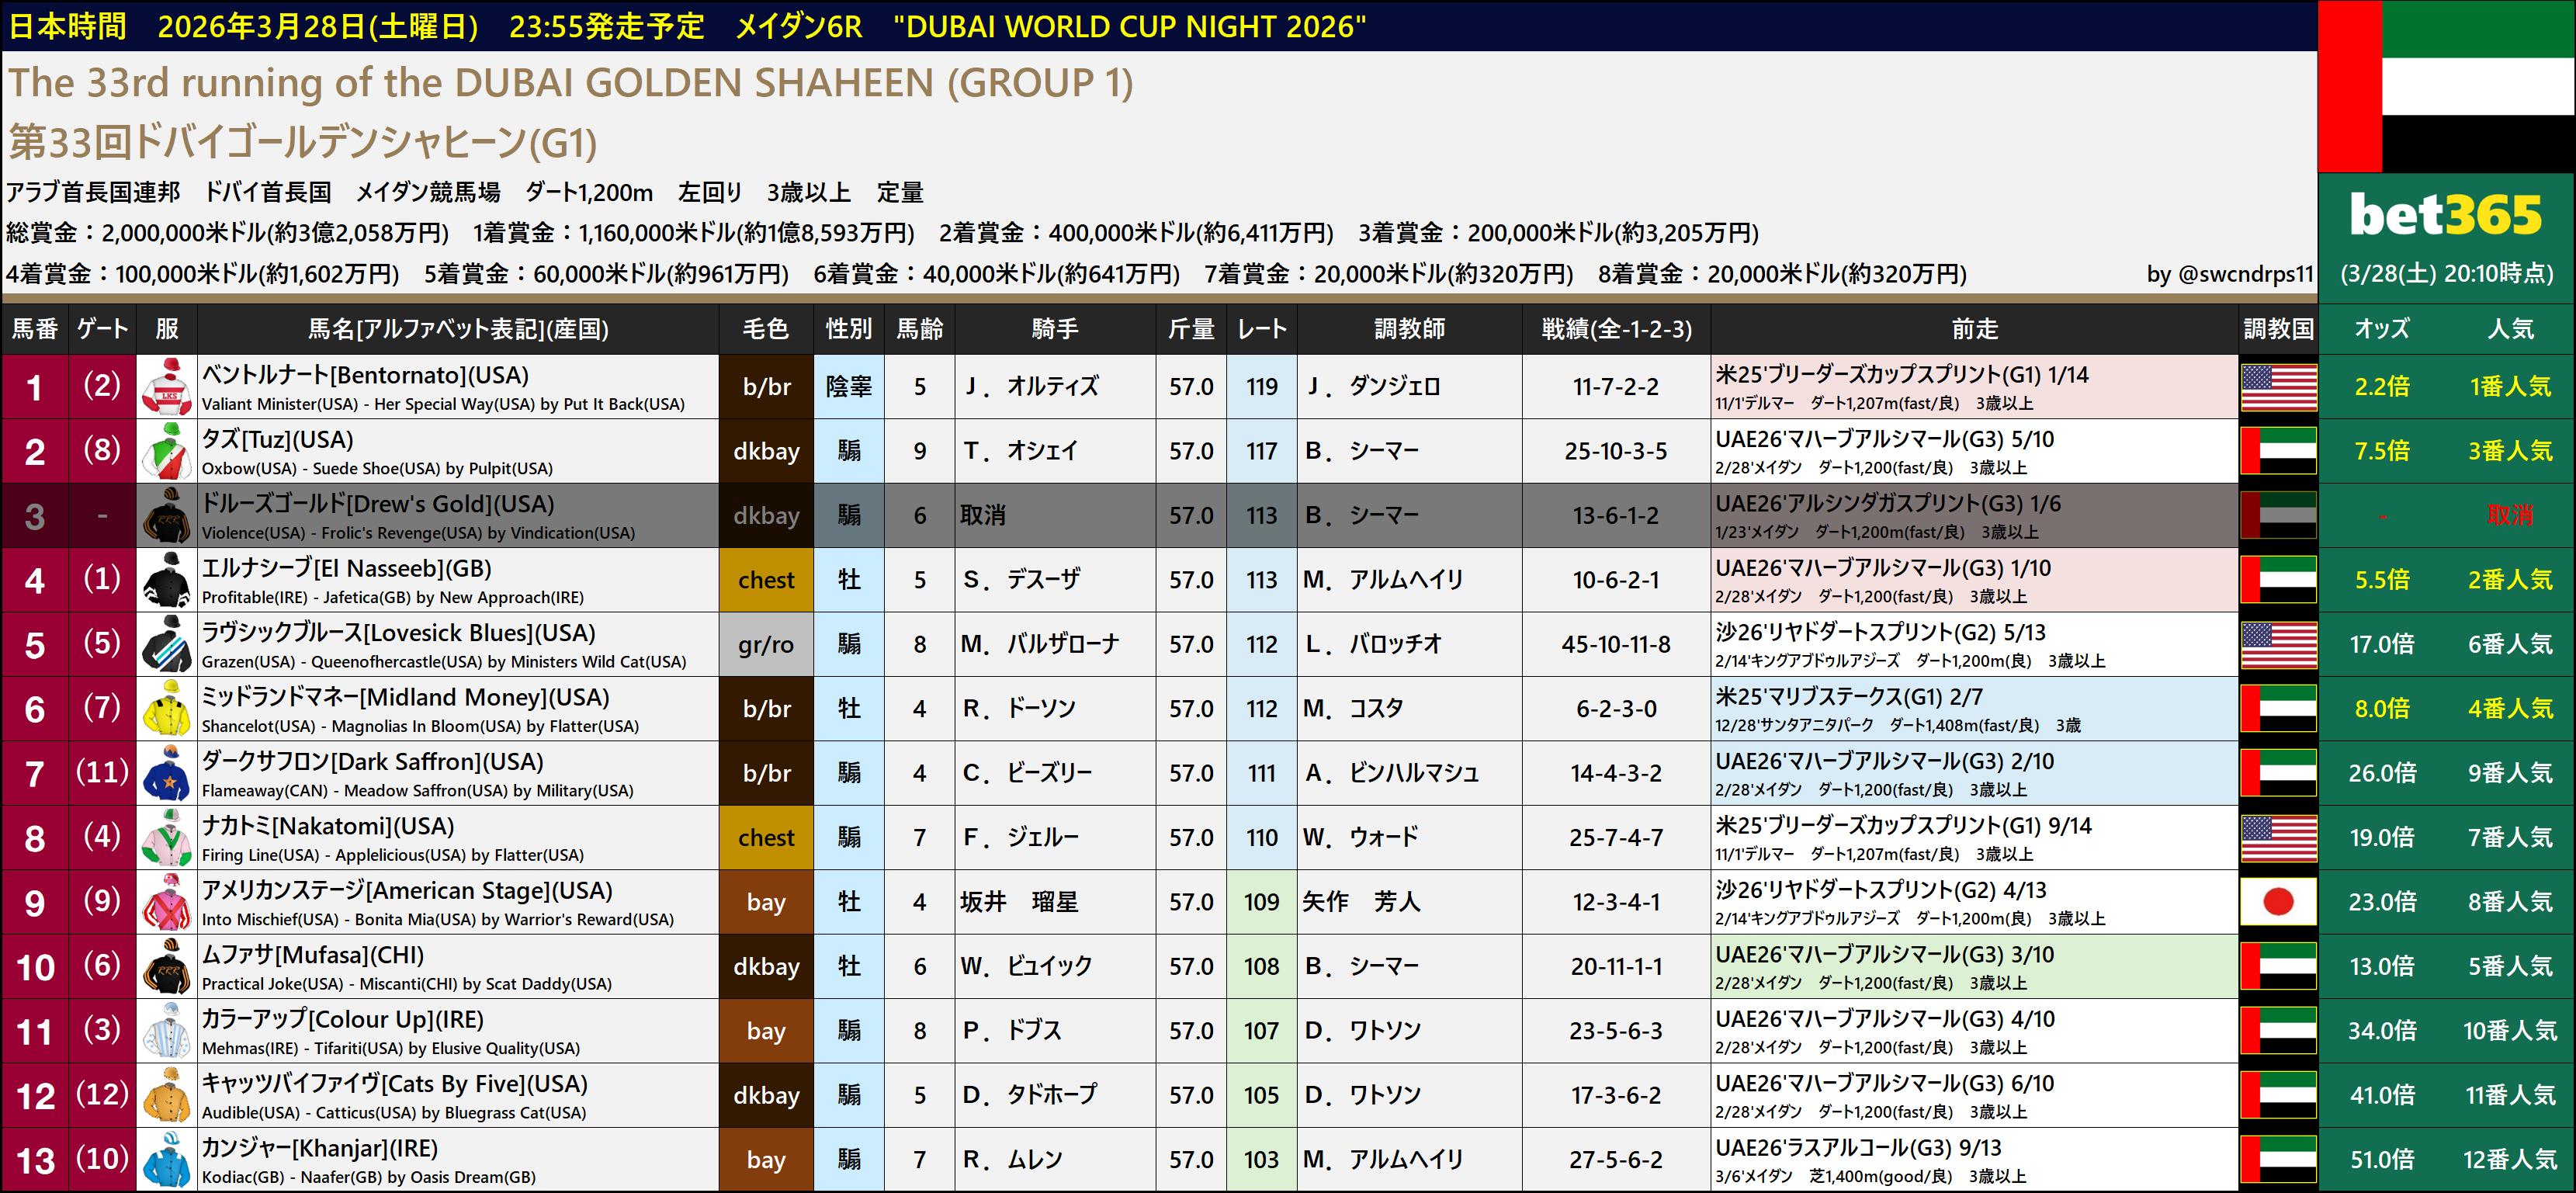
Task: Click the 人気 column header
Action: pyautogui.click(x=2510, y=329)
